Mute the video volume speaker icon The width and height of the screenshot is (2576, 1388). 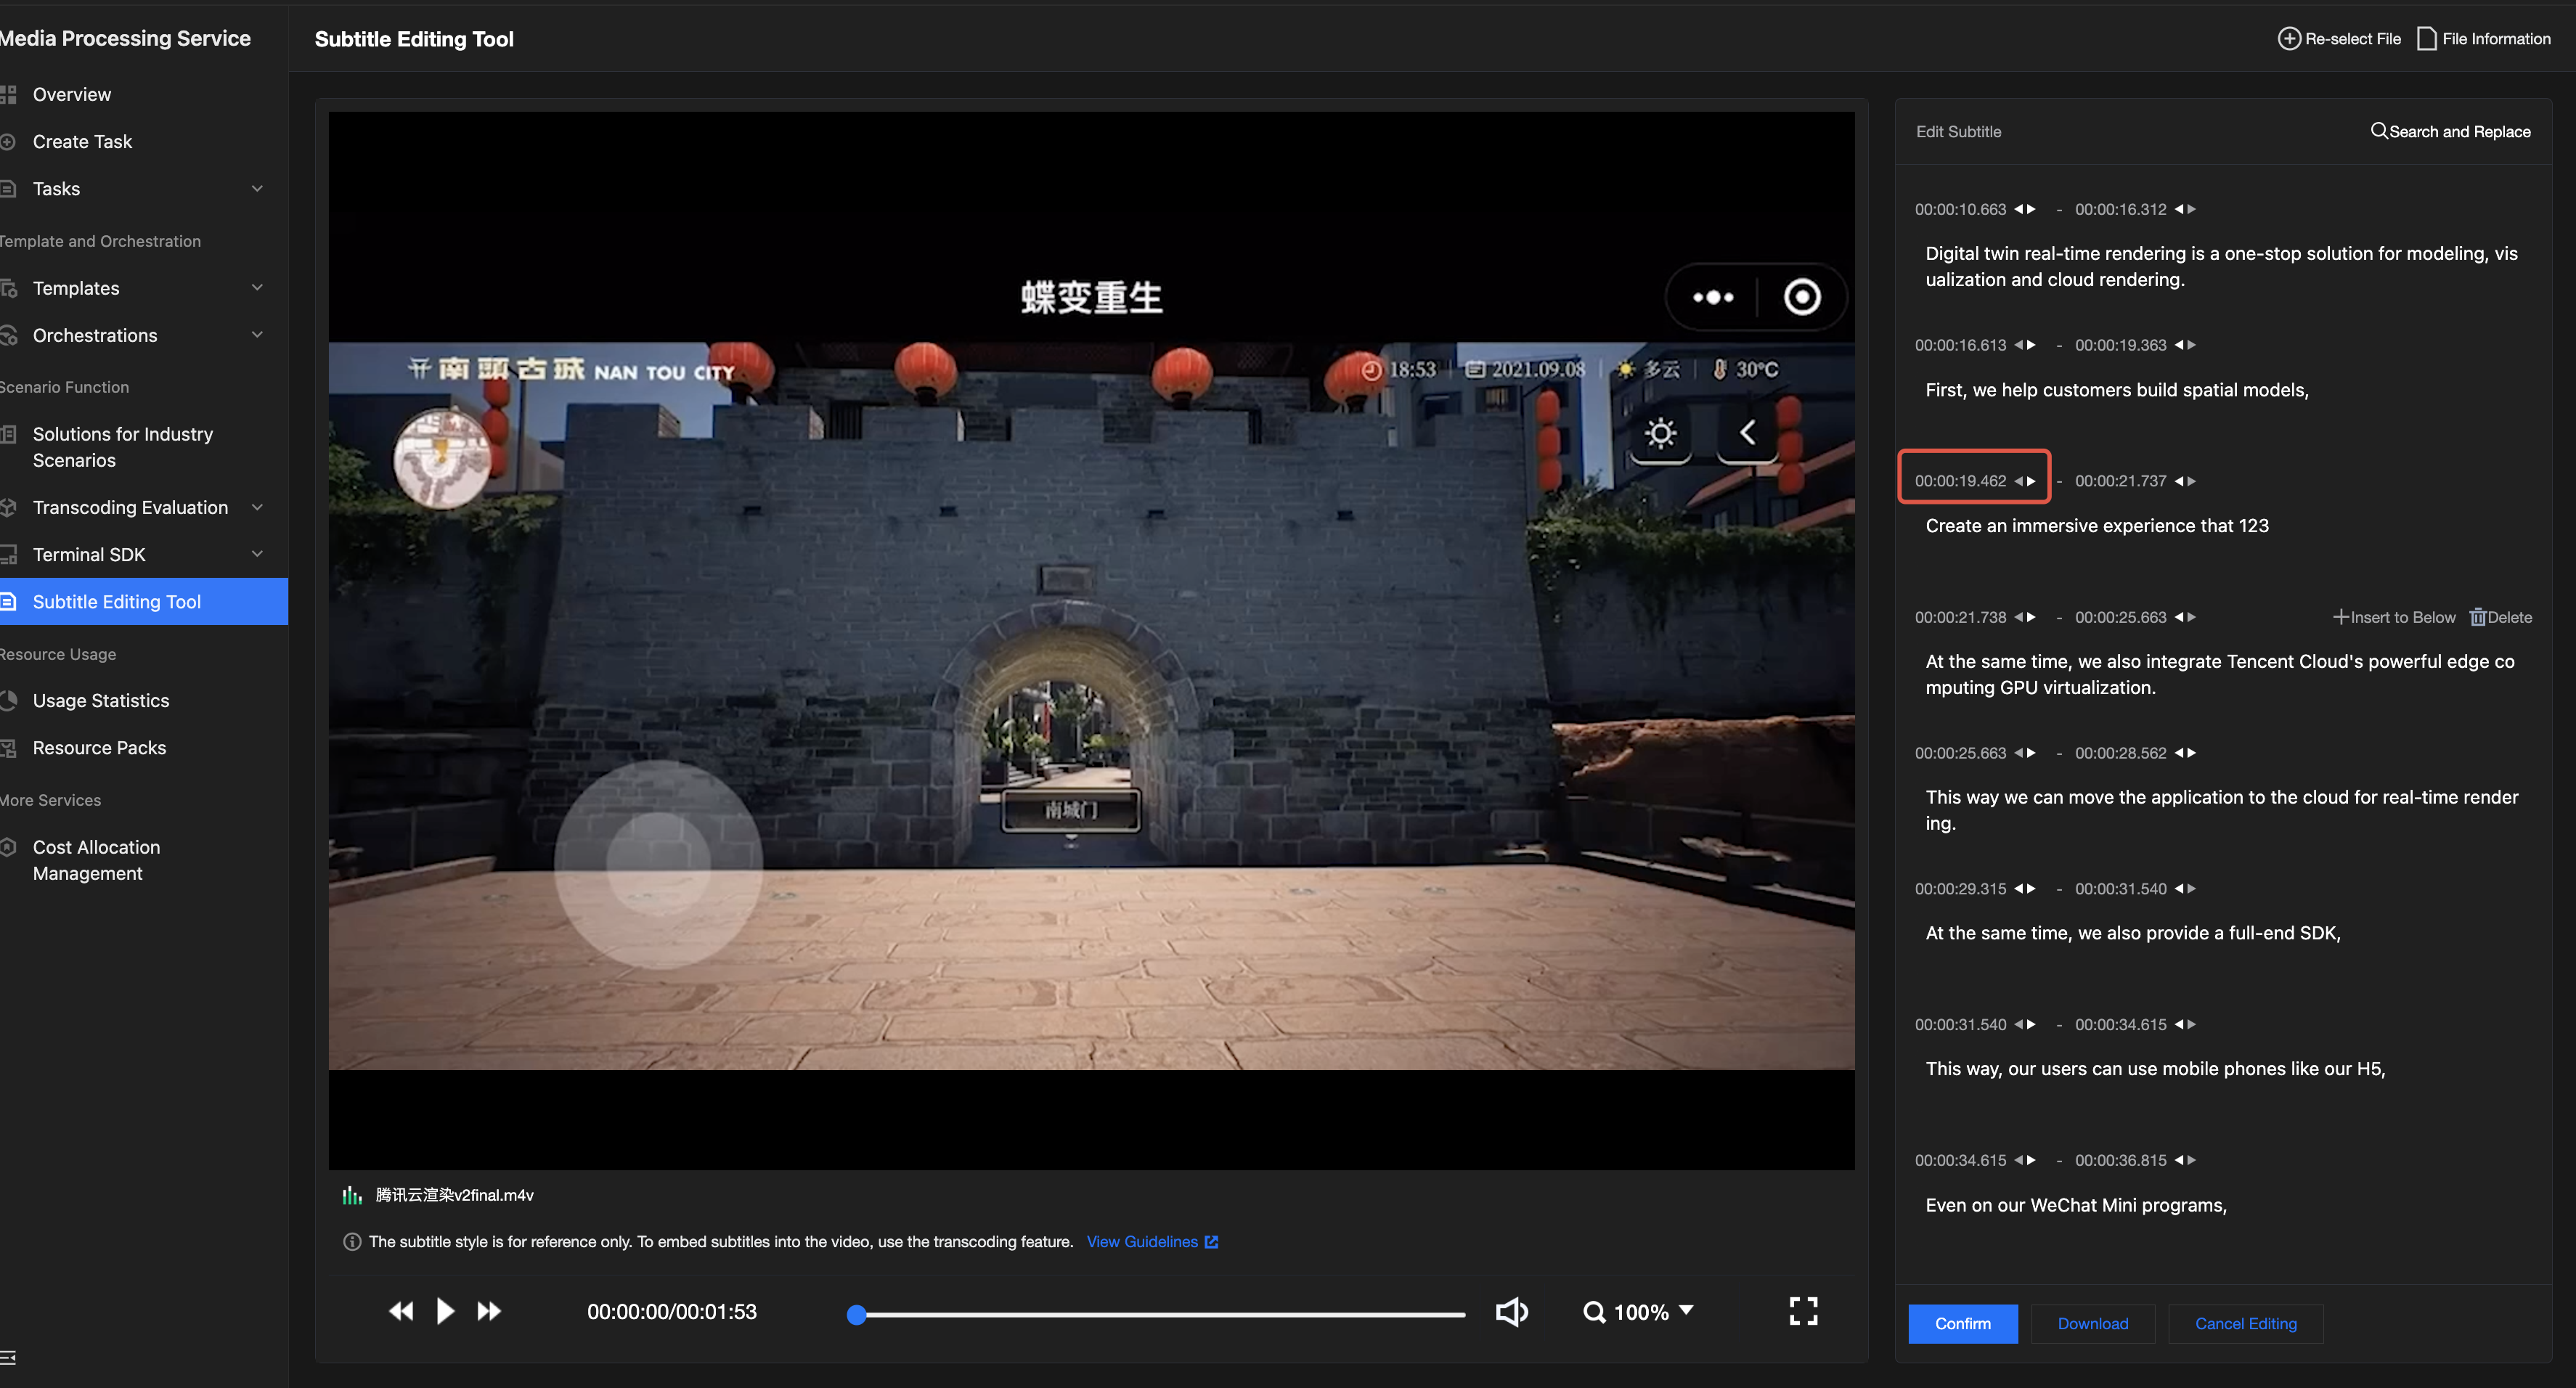1511,1311
